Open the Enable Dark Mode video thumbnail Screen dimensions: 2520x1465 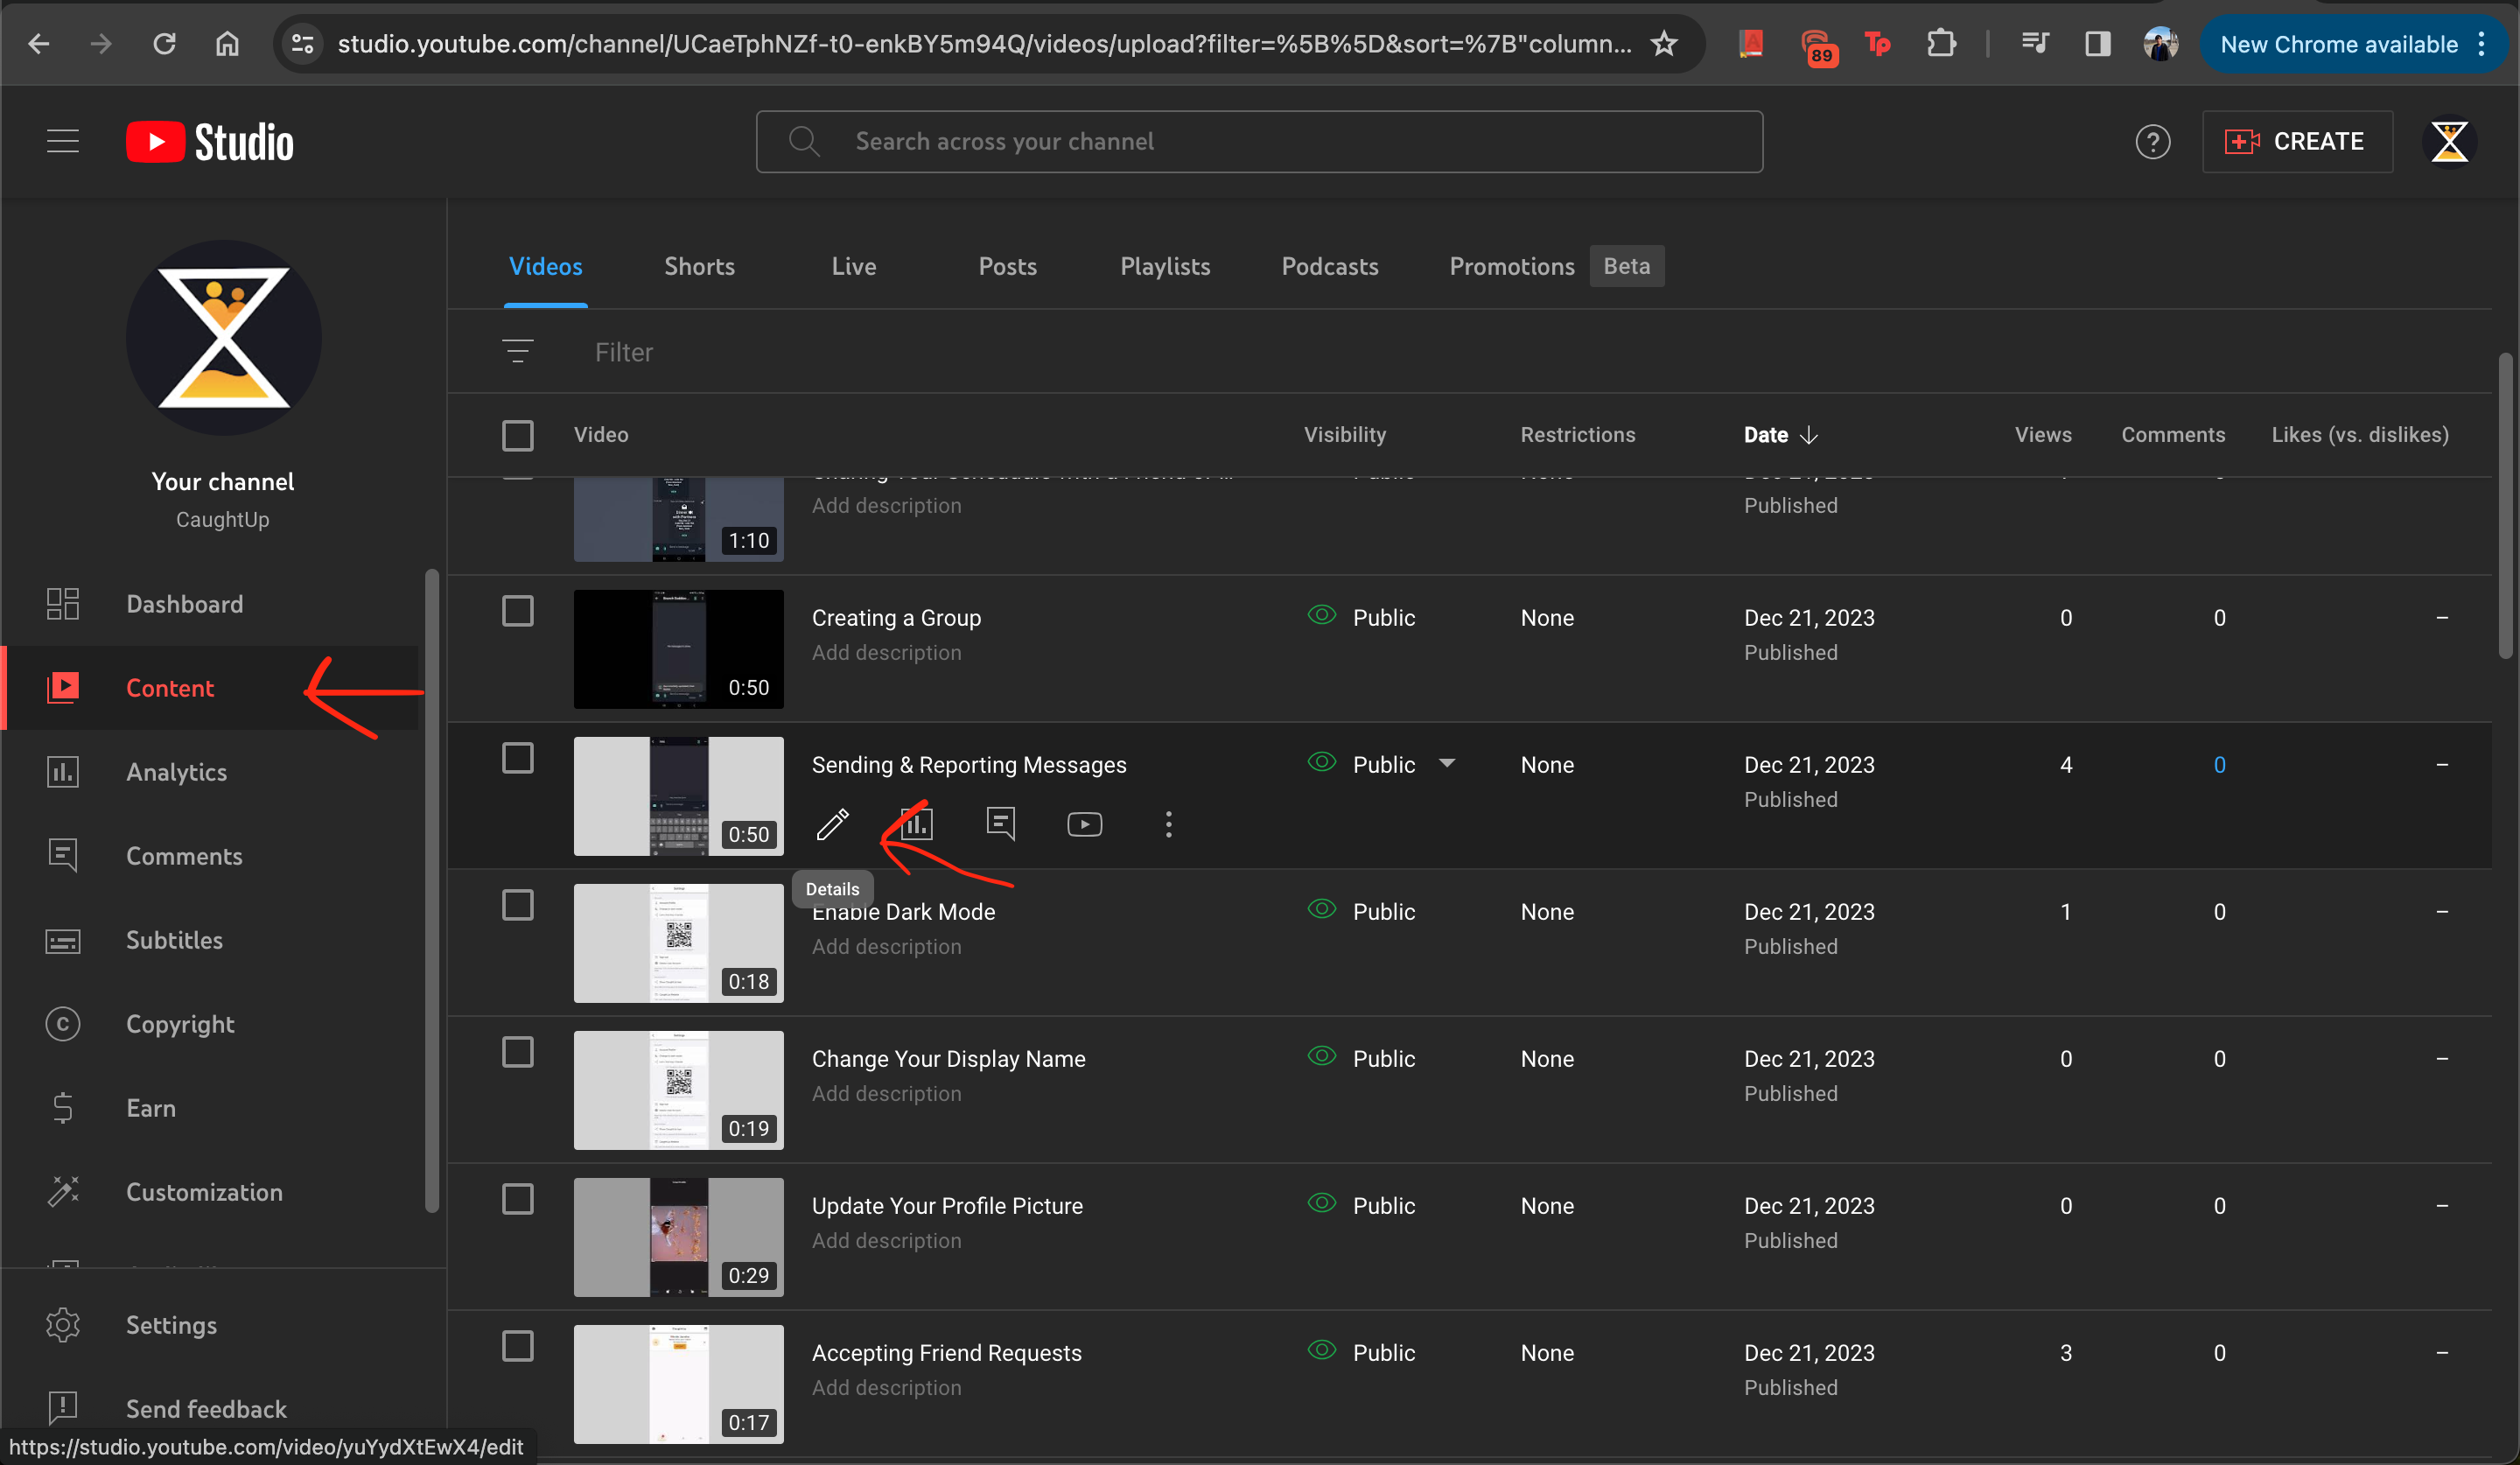pos(678,943)
